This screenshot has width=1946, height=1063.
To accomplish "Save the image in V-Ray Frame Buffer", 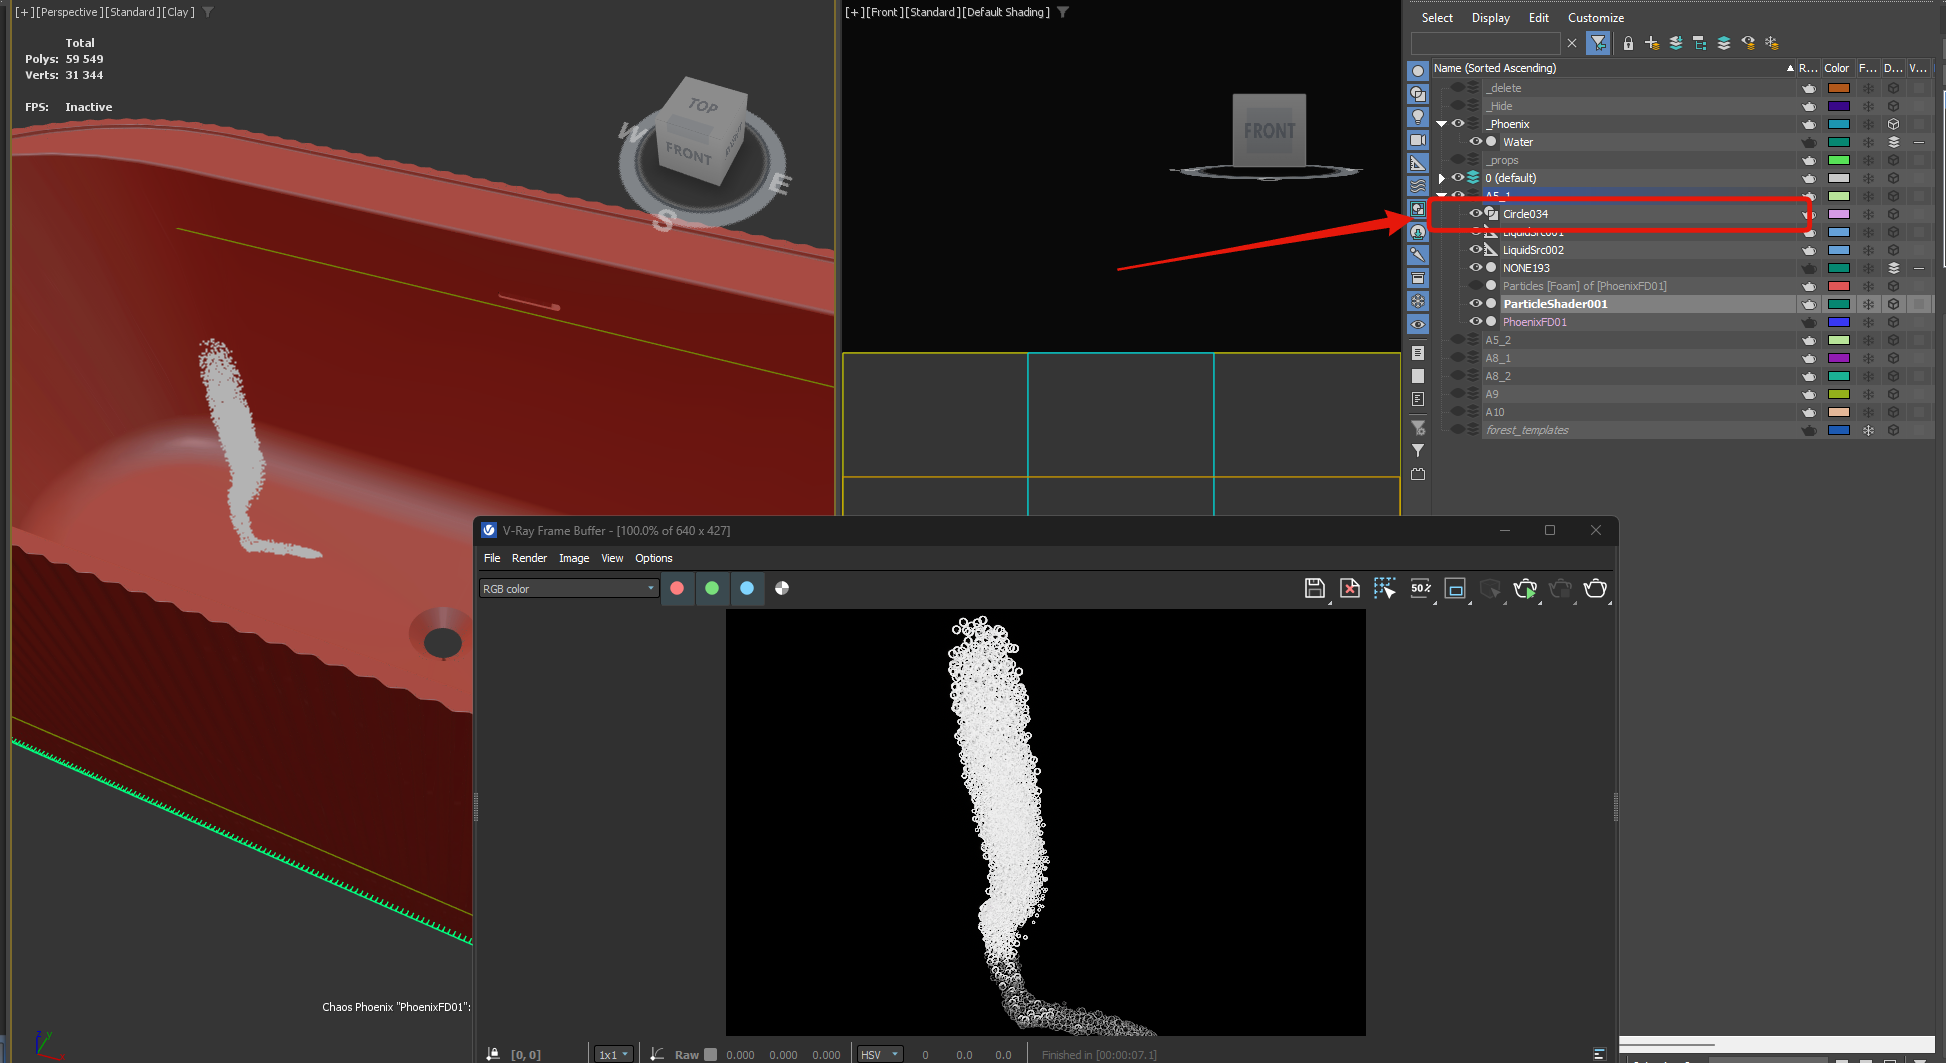I will pos(1315,588).
